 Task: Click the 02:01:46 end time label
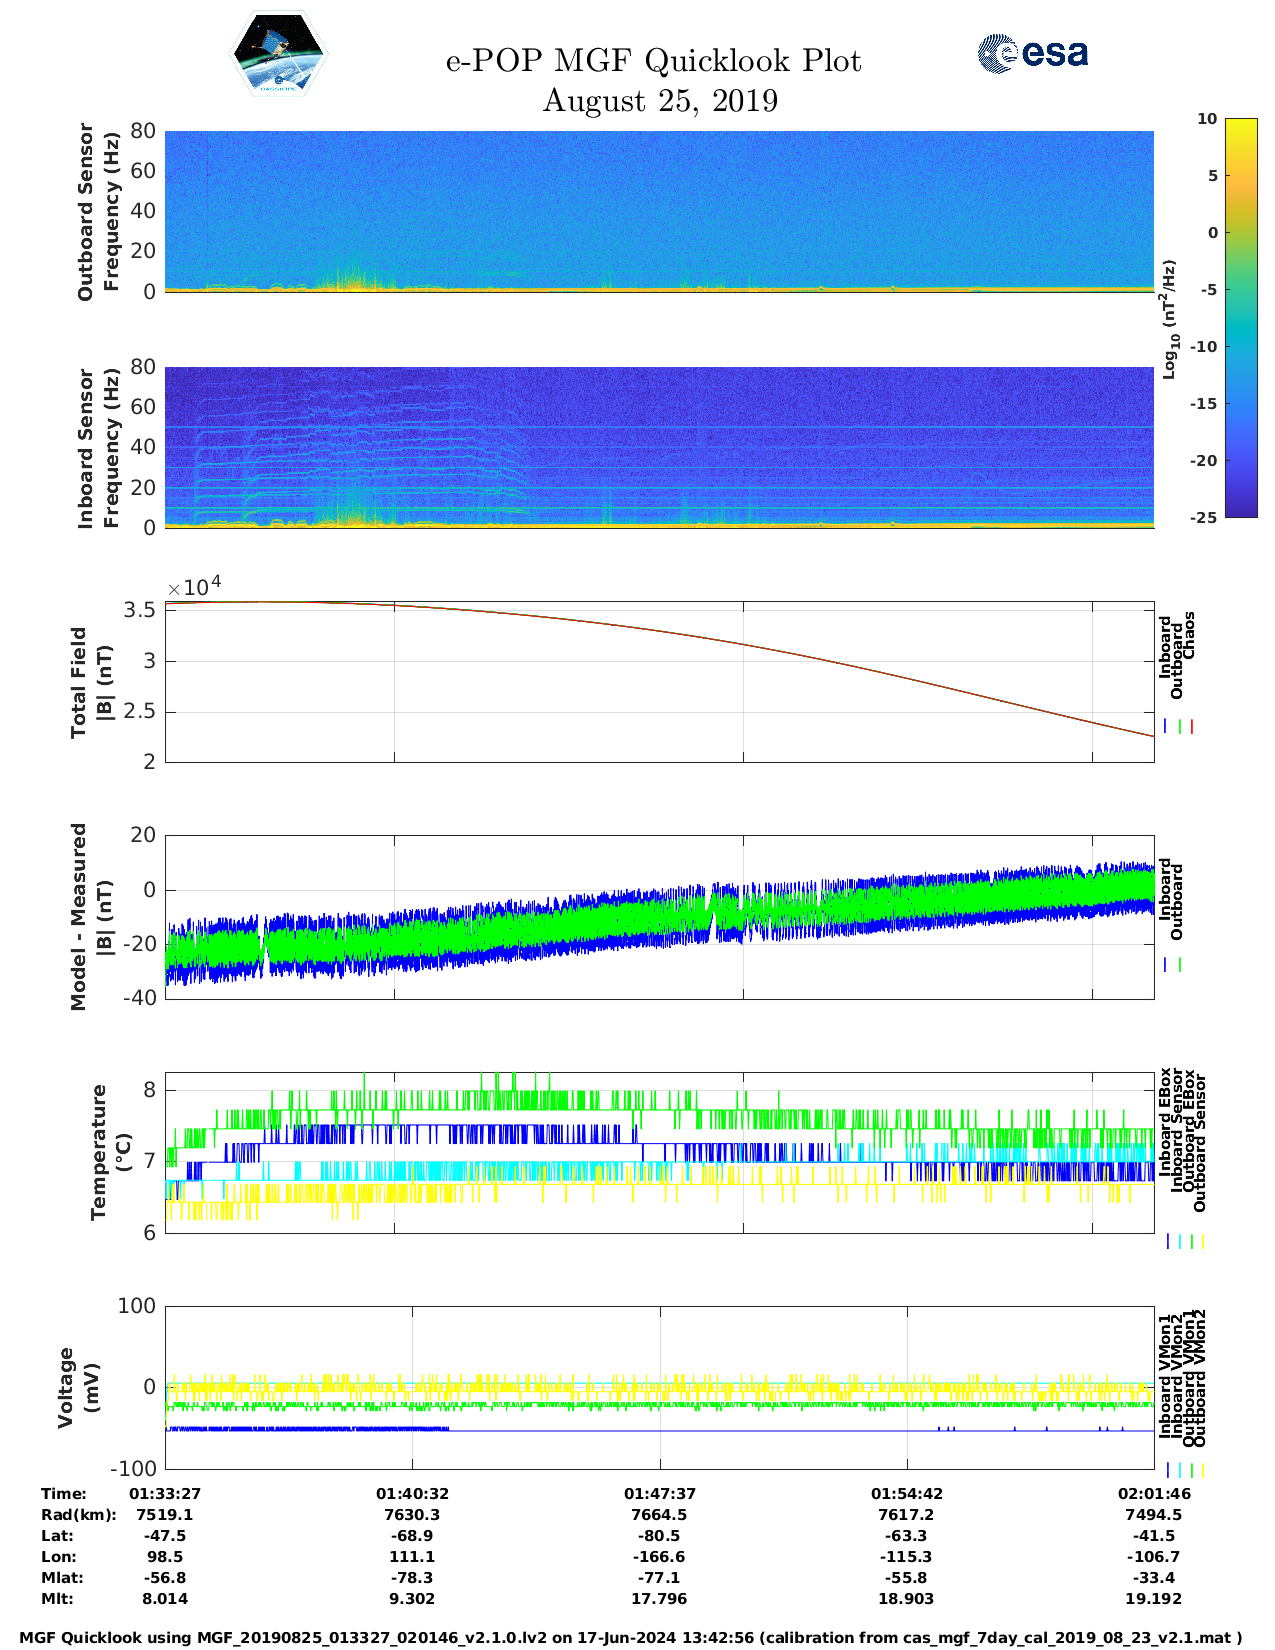1153,1494
